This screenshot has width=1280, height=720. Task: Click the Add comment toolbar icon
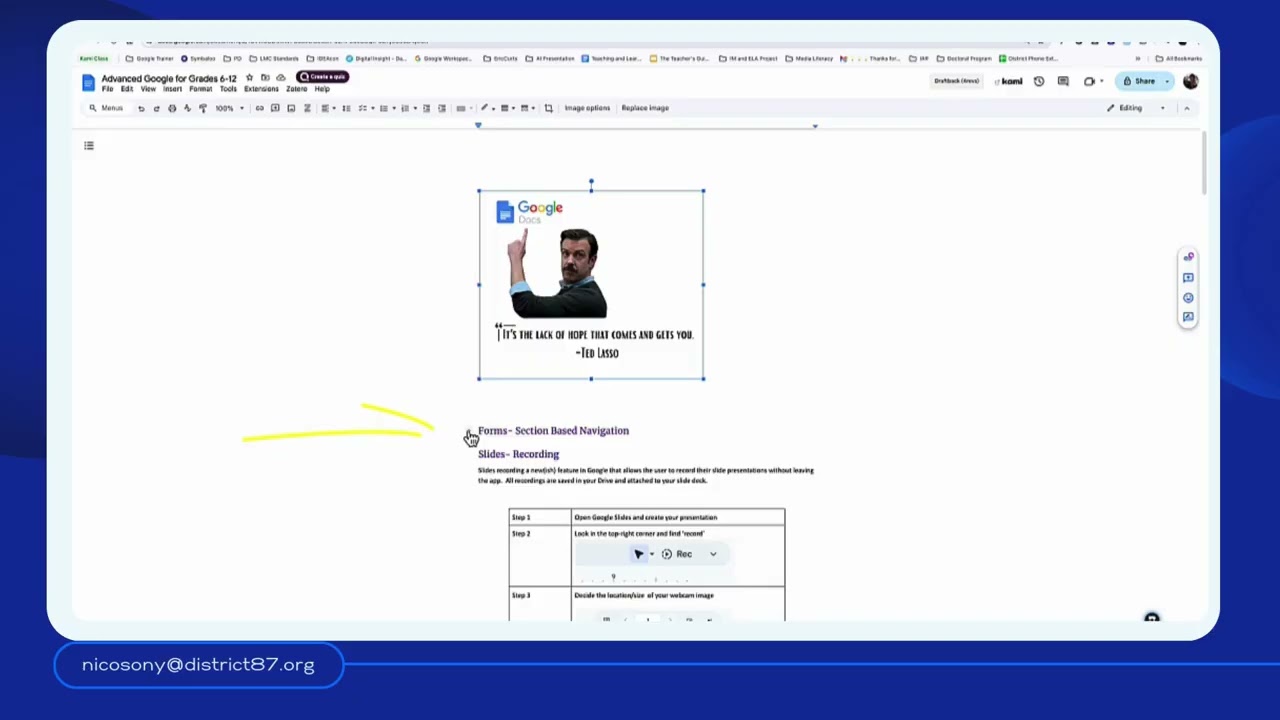[275, 108]
